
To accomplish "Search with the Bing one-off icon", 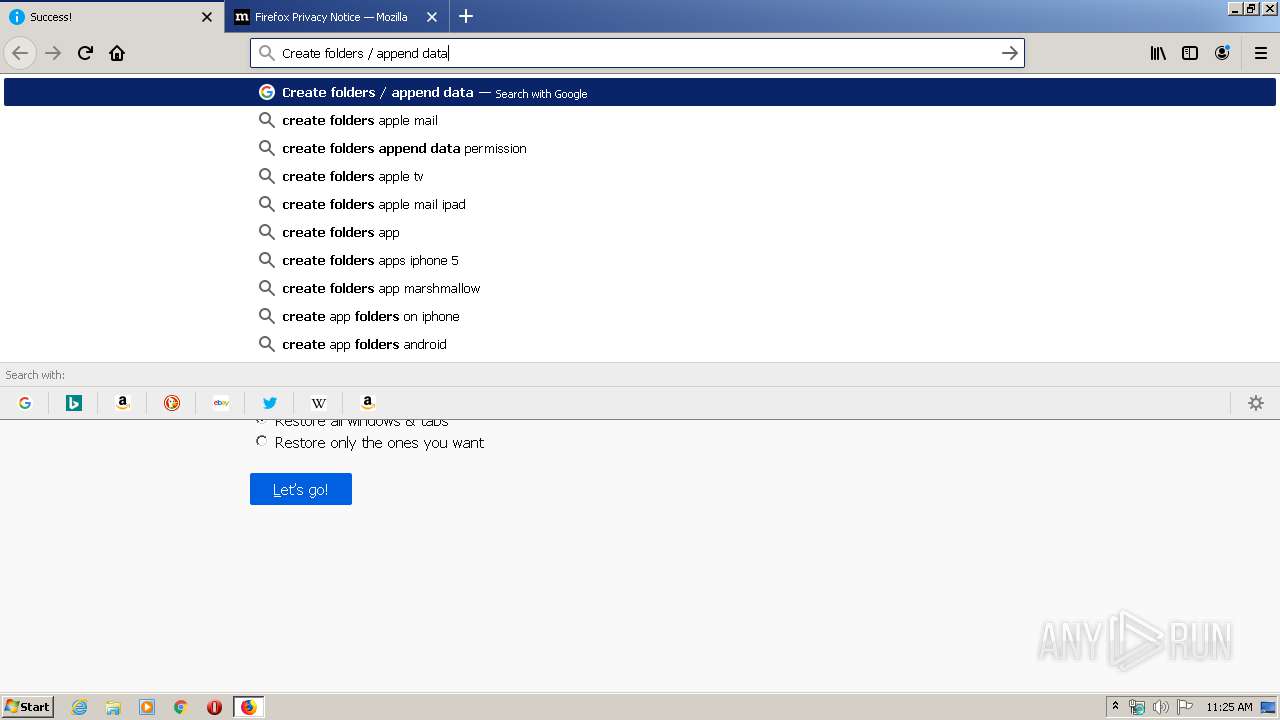I will (x=74, y=403).
